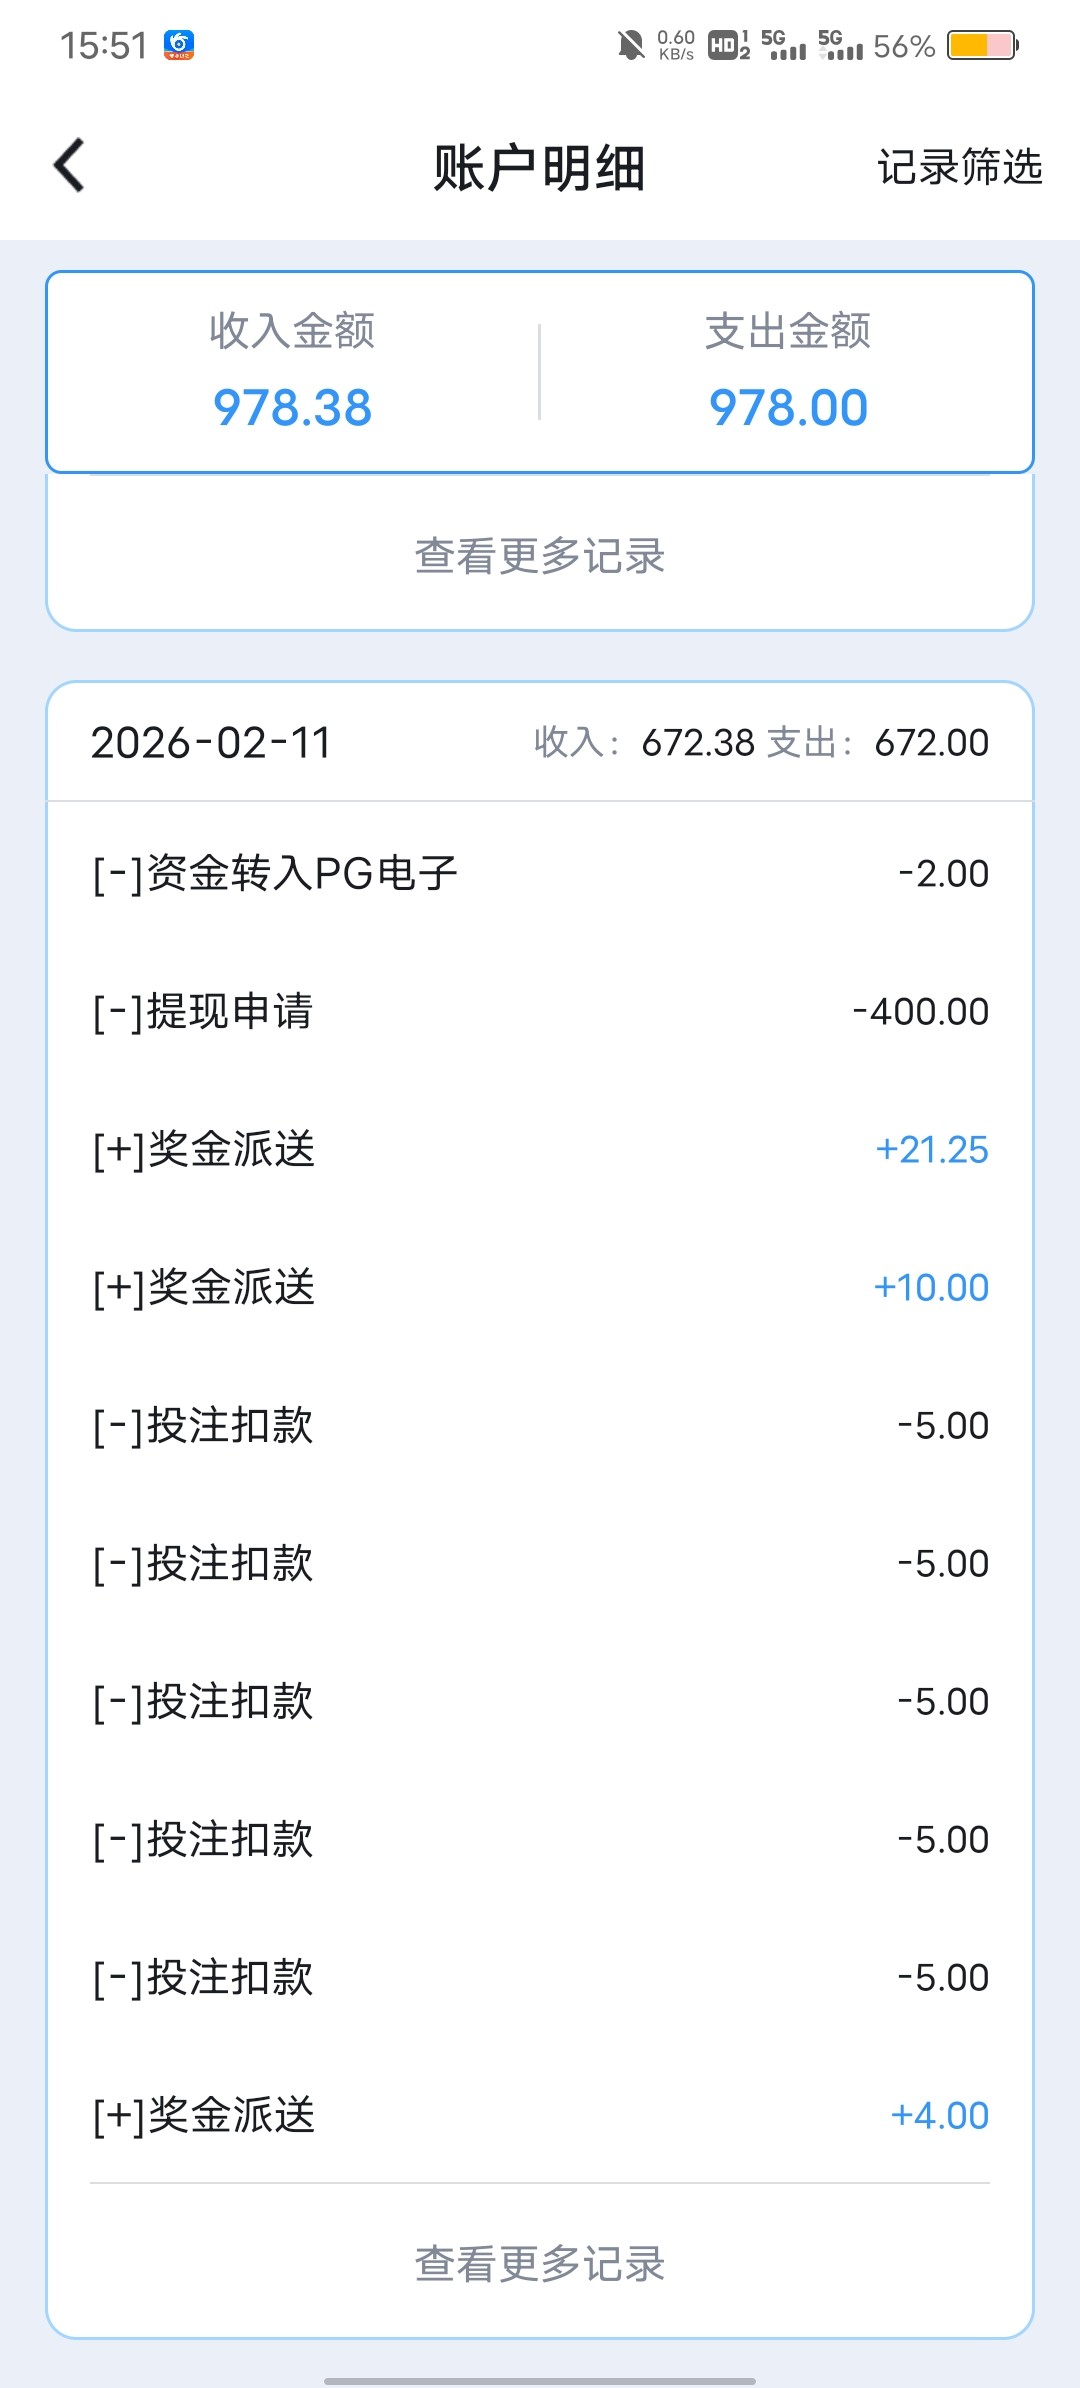This screenshot has height=2388, width=1080.
Task: Tap the 2026-02-11 date header
Action: (211, 743)
